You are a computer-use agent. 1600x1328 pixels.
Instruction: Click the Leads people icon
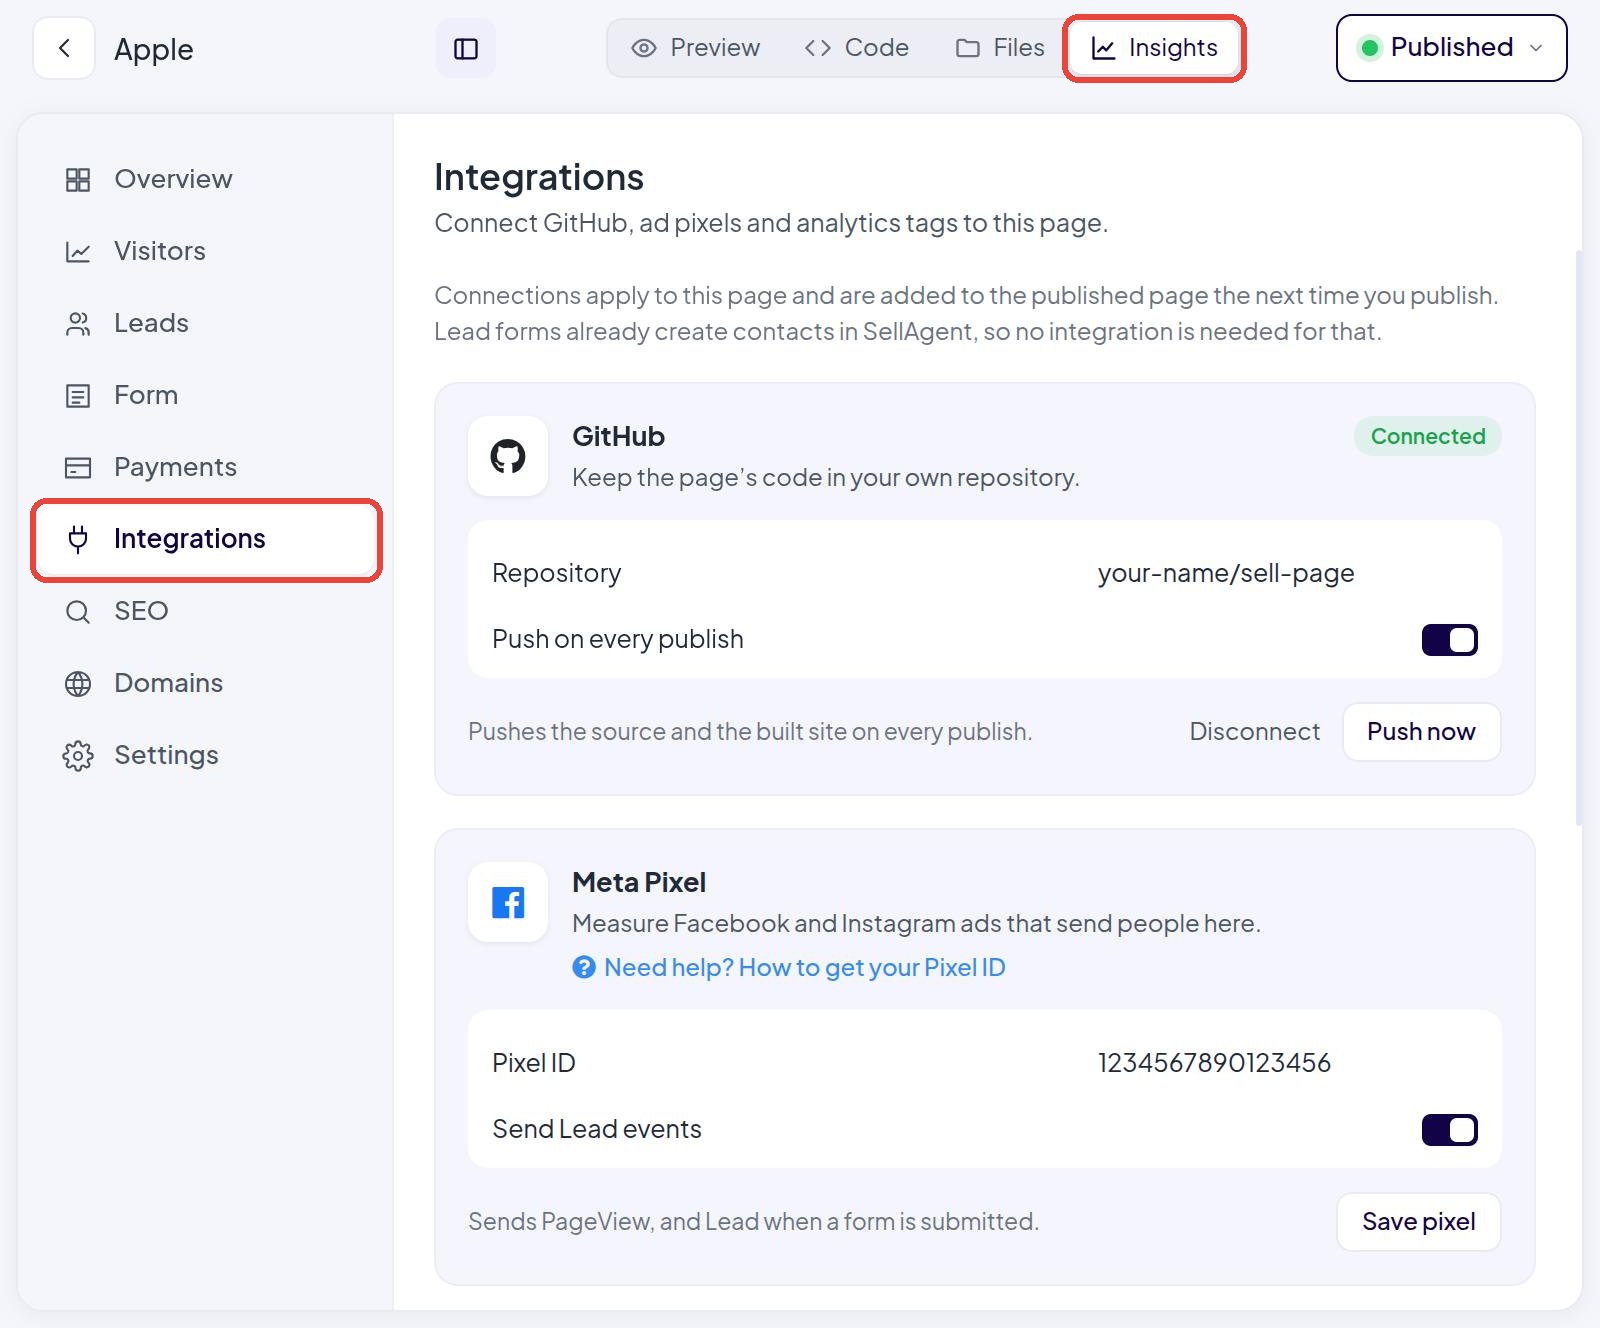click(78, 323)
